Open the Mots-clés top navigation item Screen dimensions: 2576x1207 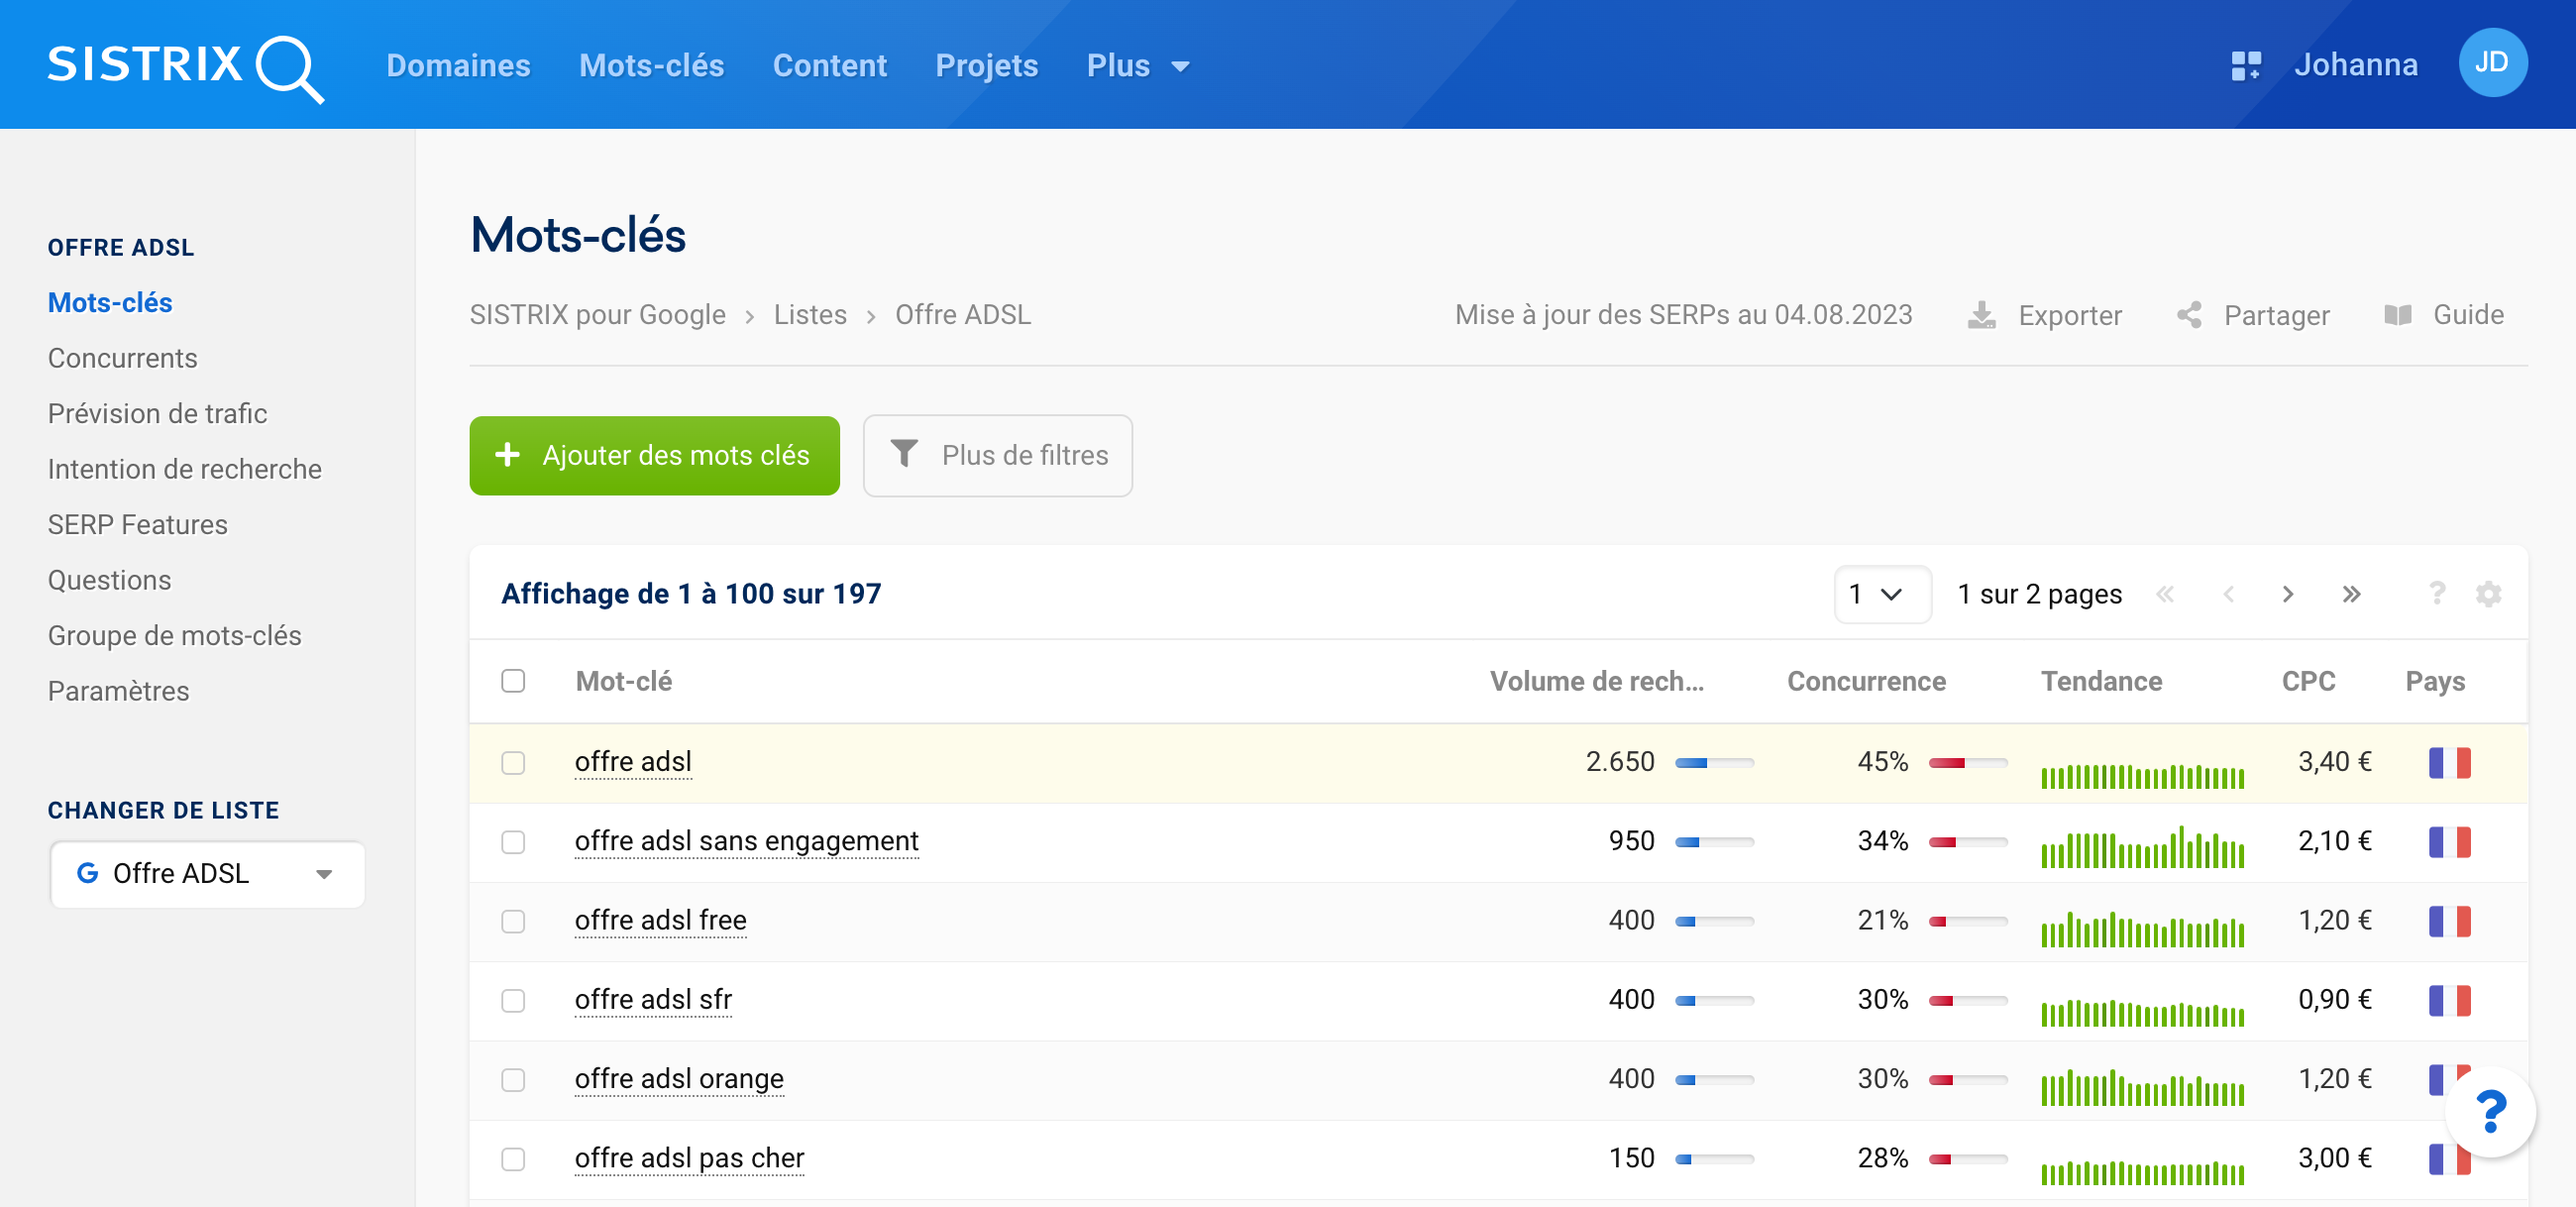[651, 66]
